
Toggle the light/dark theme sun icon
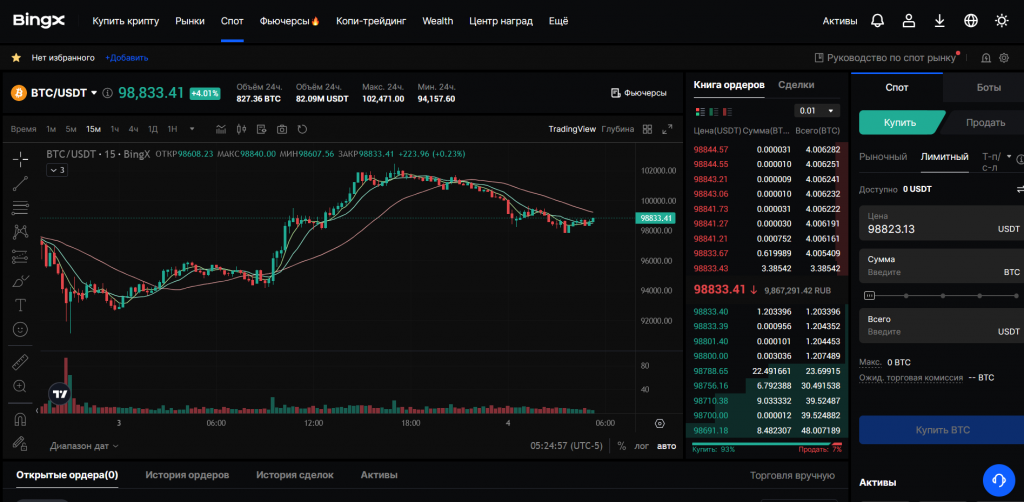(x=1002, y=21)
